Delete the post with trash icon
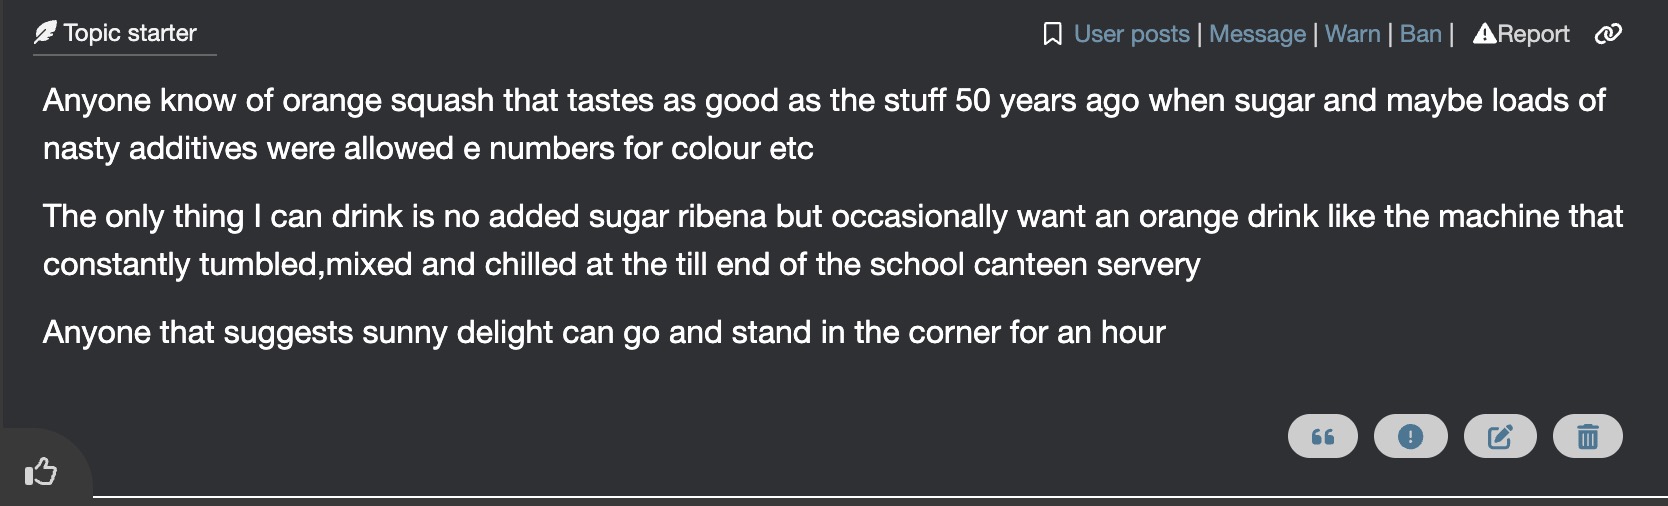Viewport: 1668px width, 506px height. (1587, 436)
